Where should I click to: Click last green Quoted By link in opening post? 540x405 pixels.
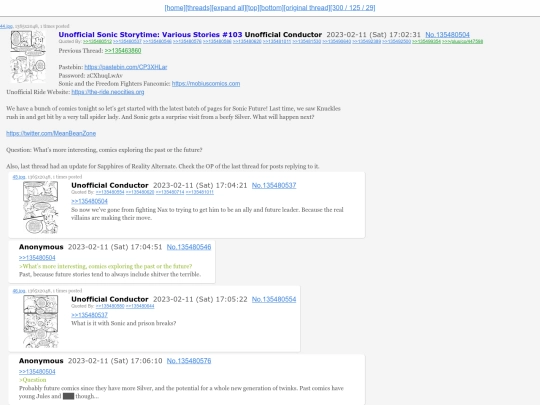463,42
